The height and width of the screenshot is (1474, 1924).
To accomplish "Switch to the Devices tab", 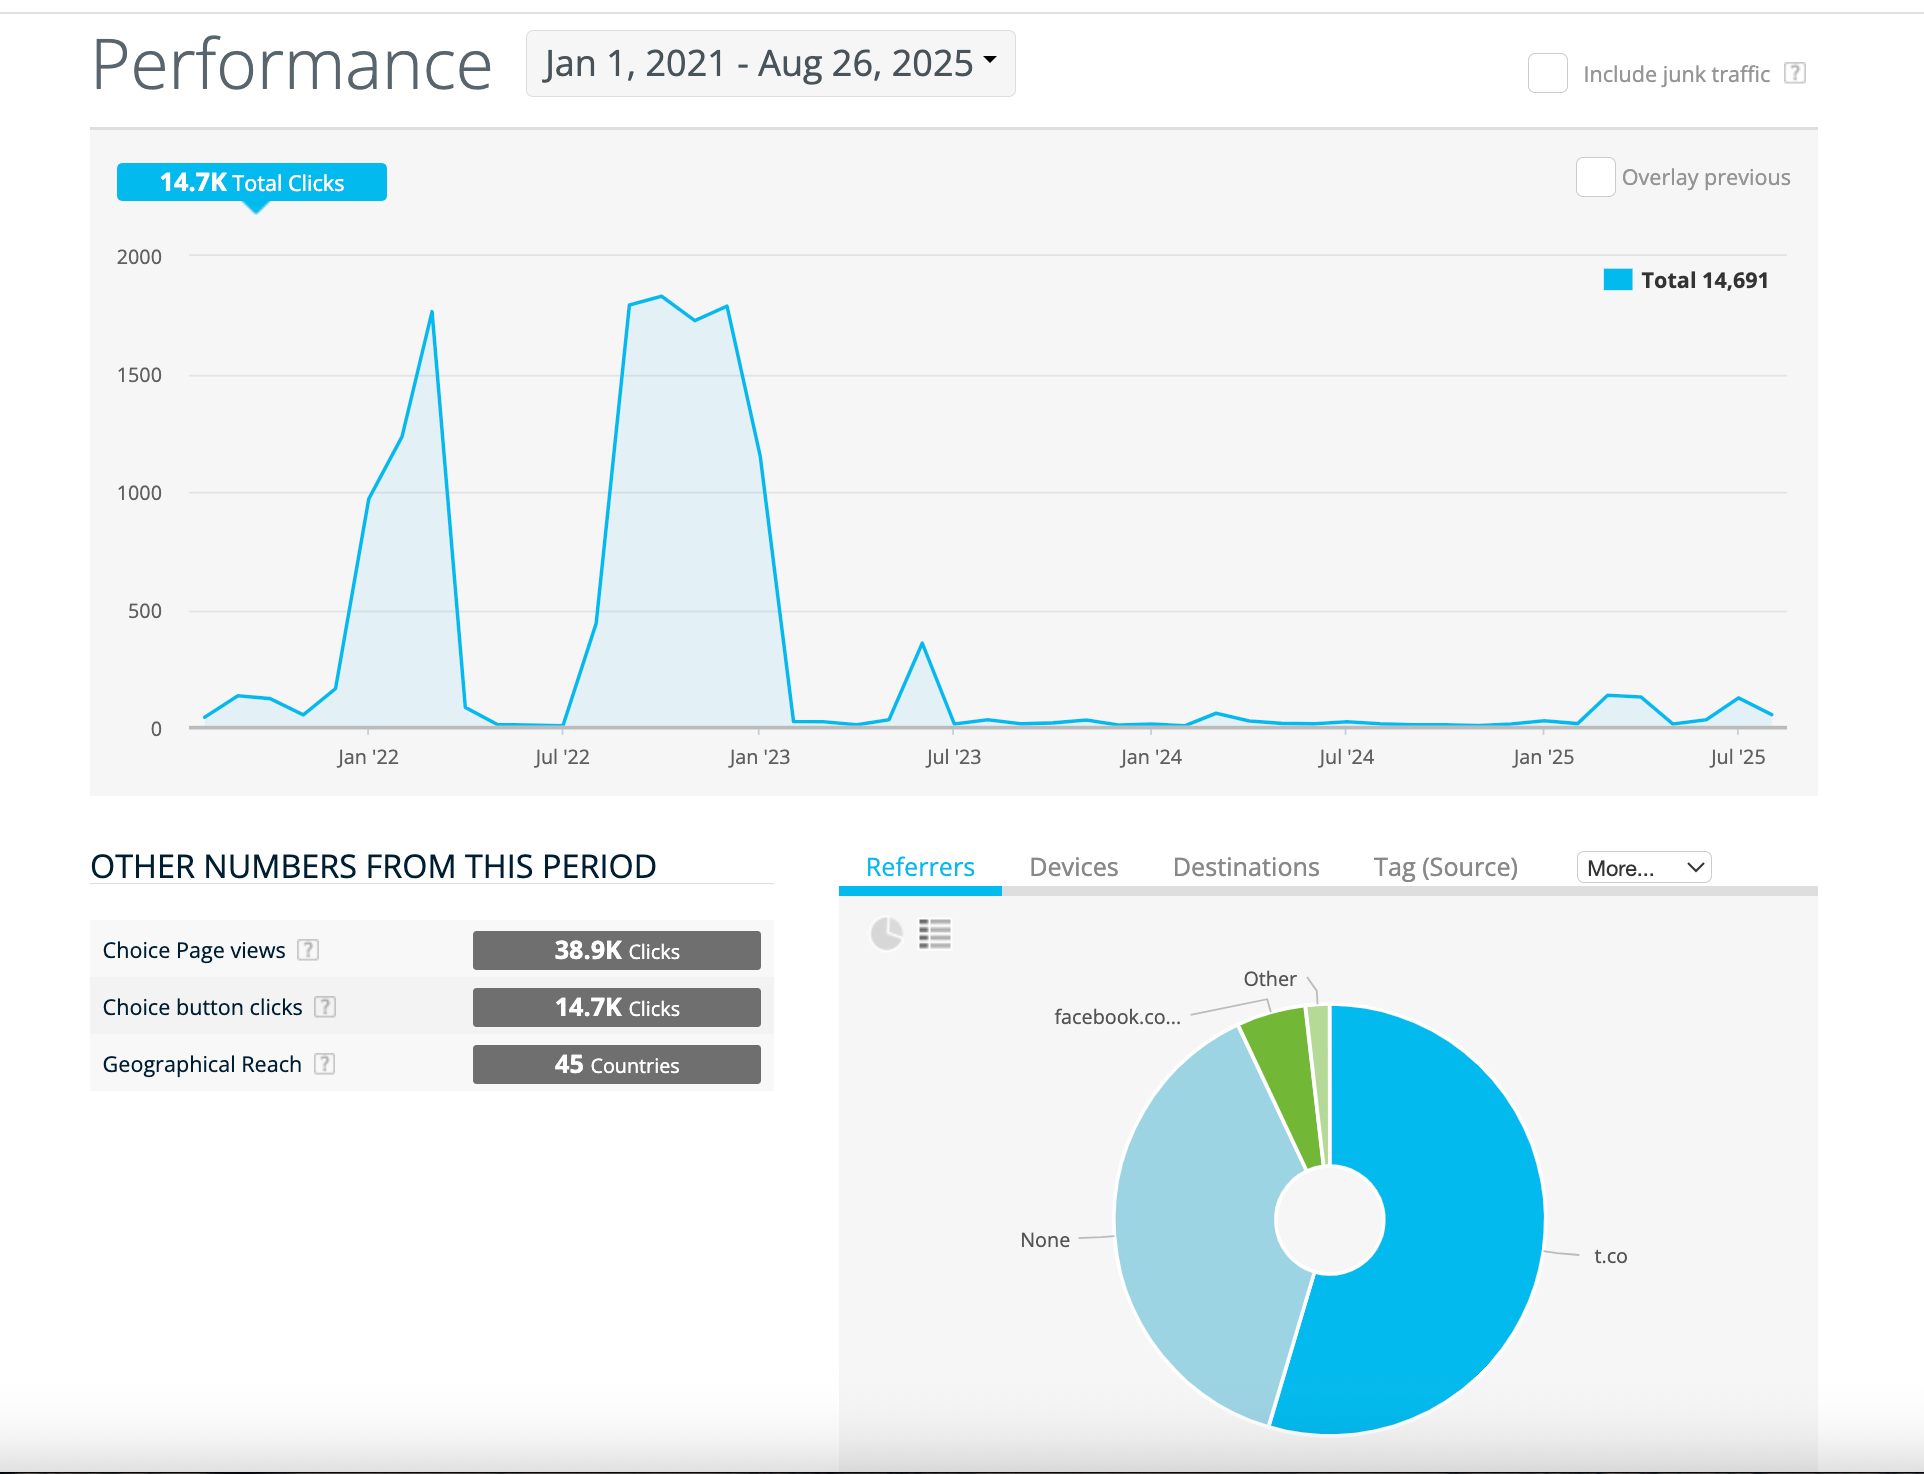I will [1073, 867].
